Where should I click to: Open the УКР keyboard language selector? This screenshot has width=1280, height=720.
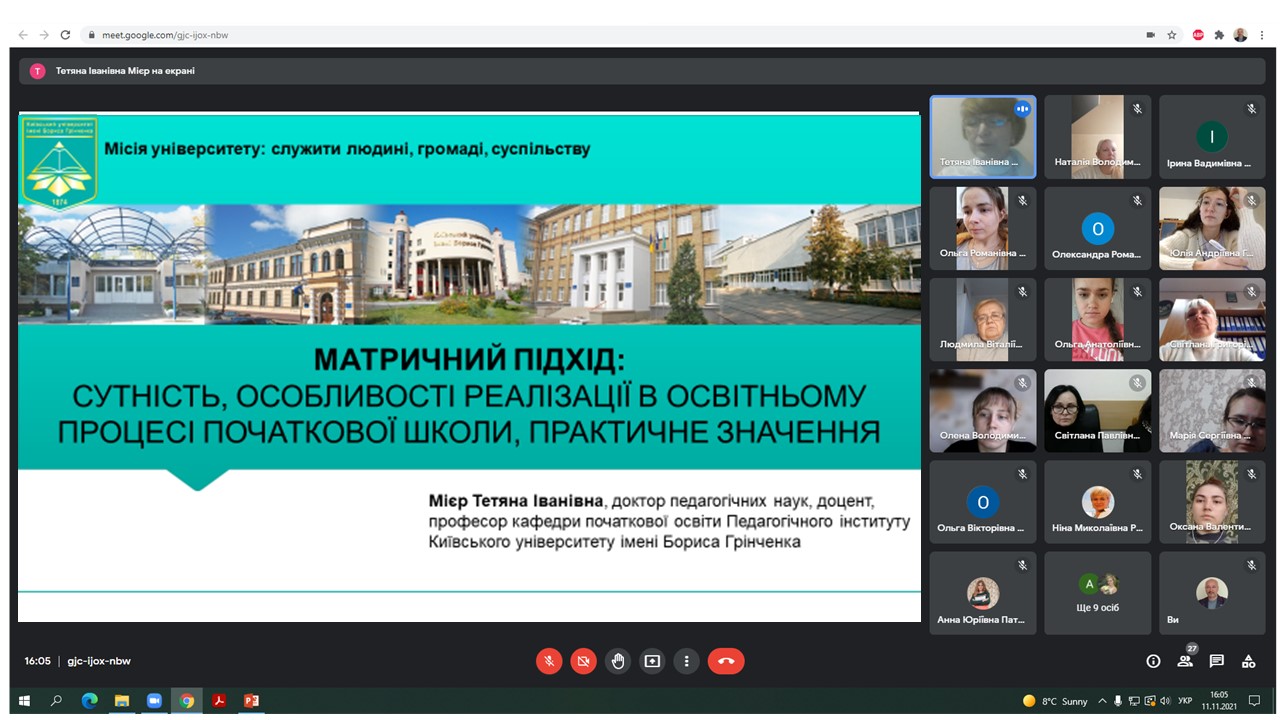coord(1185,702)
